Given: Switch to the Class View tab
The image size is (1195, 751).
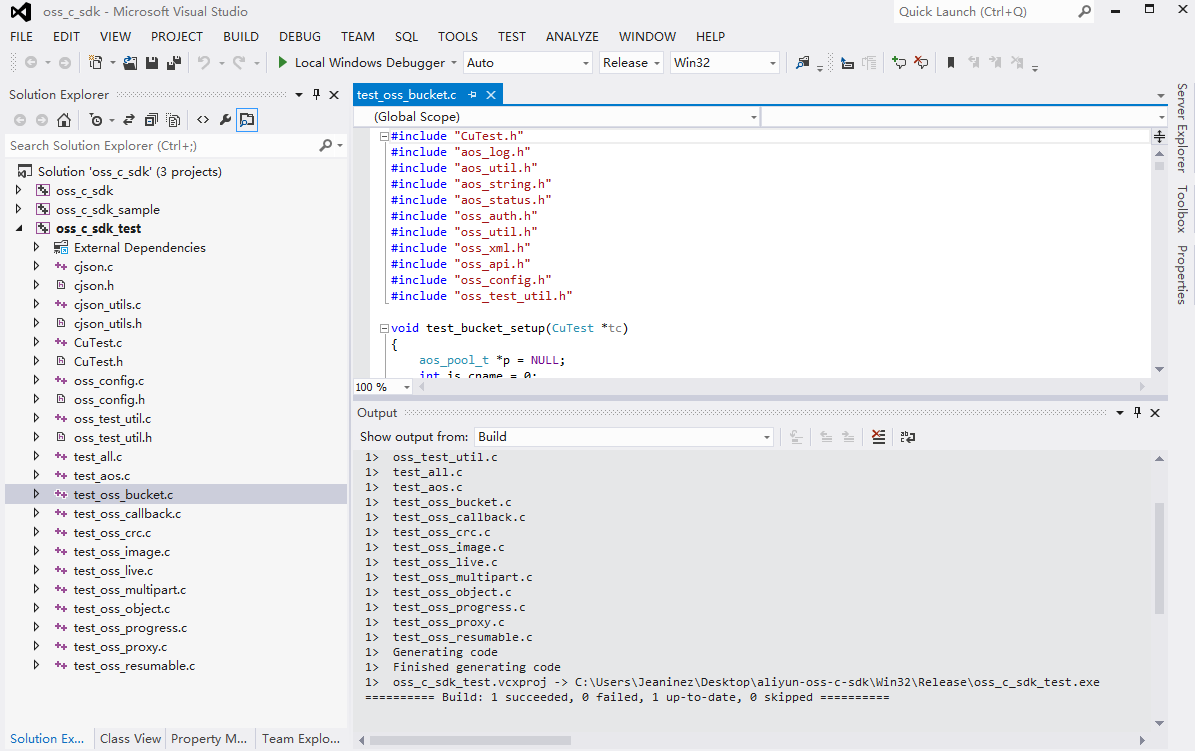Looking at the screenshot, I should pos(130,739).
